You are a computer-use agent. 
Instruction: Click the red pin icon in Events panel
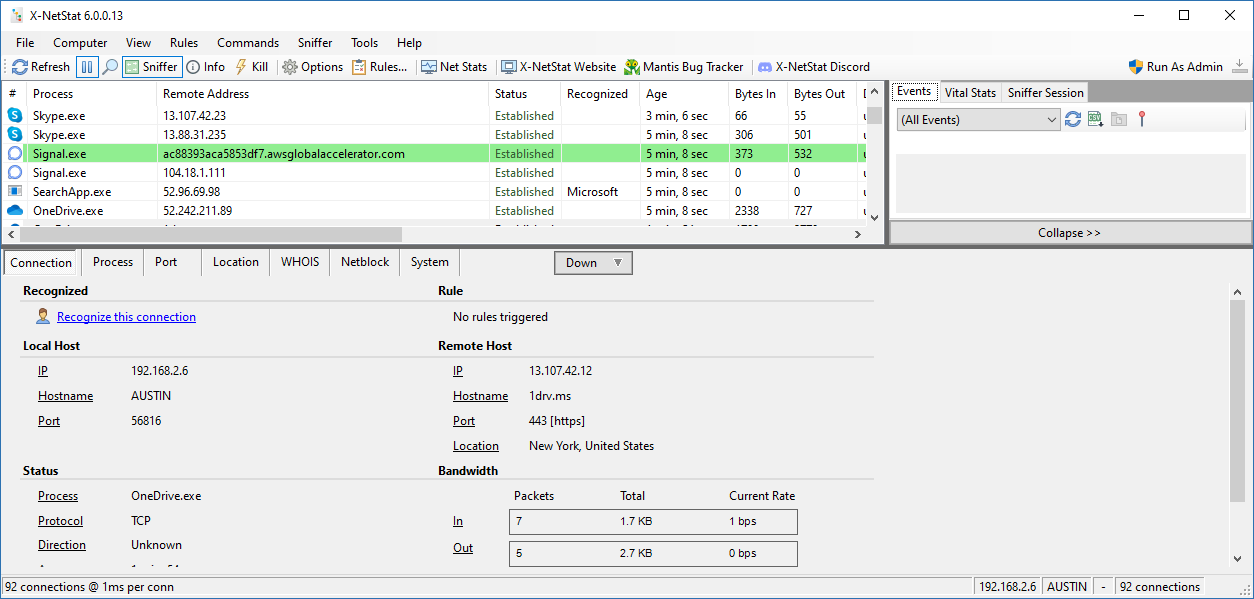click(x=1141, y=119)
